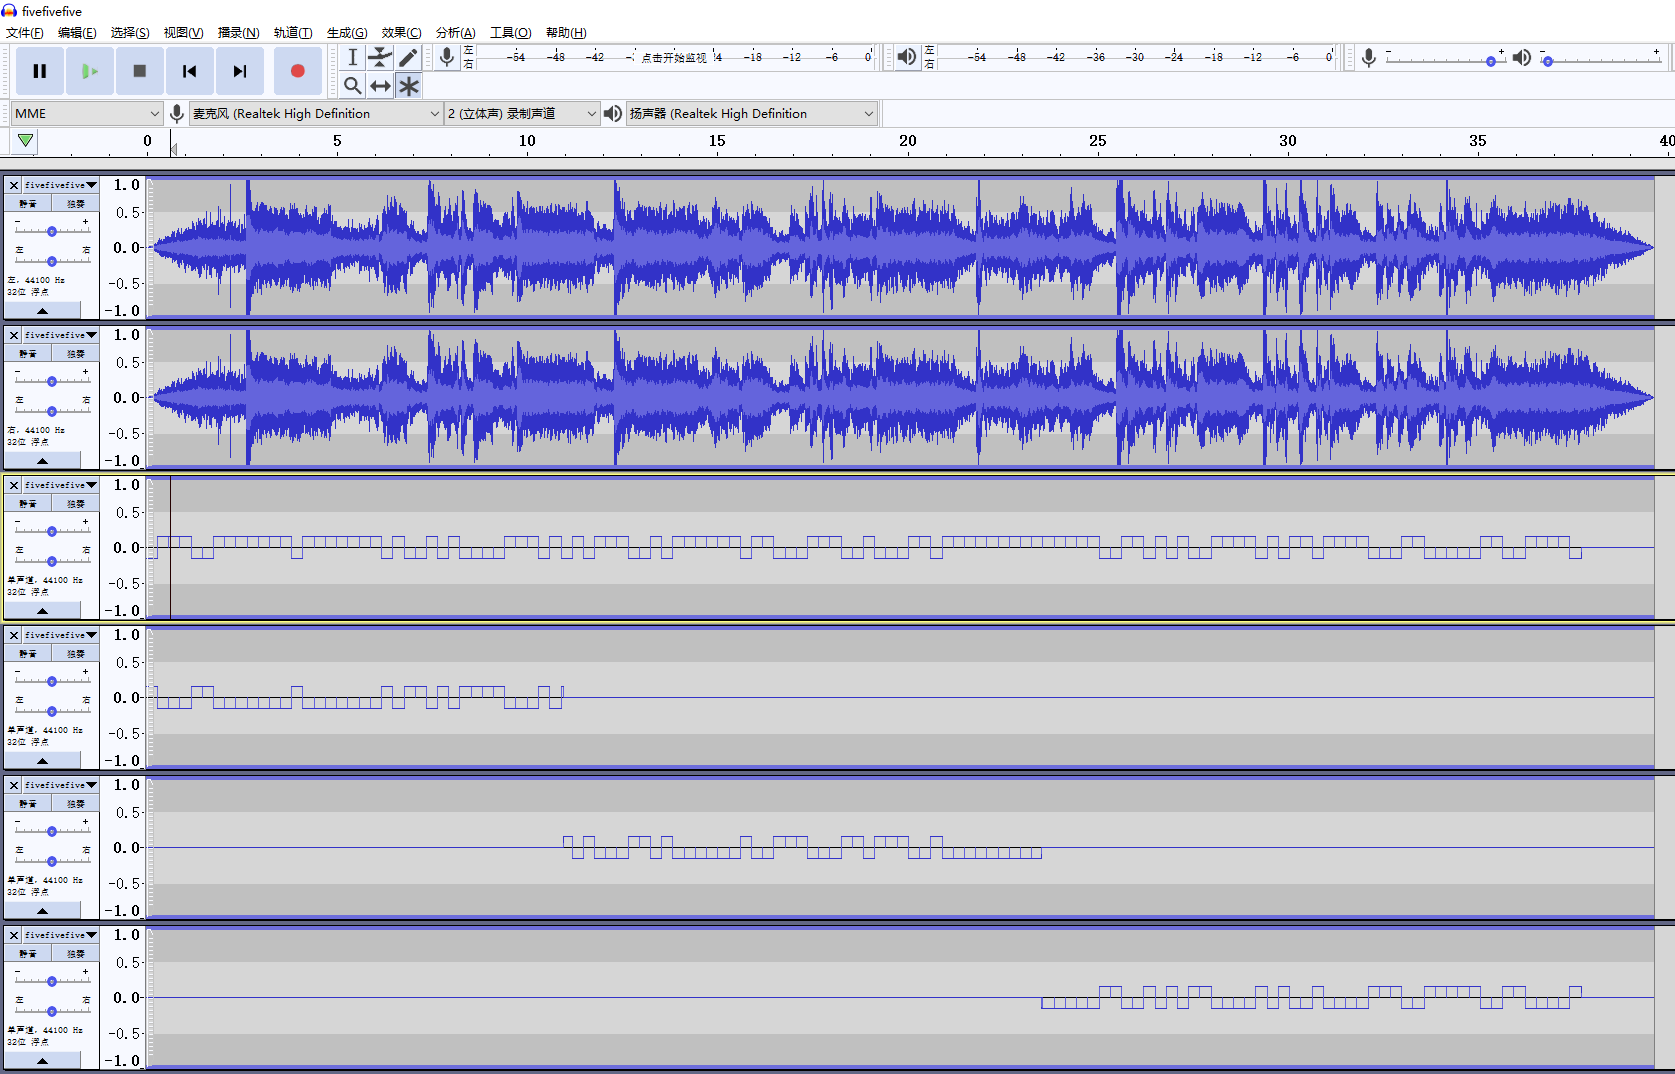The height and width of the screenshot is (1074, 1675).
Task: Collapse the first track with its up-arrow button
Action: [x=42, y=310]
